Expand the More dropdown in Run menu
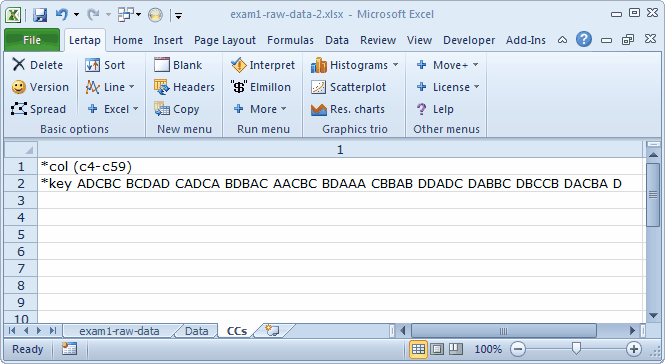Screen dimensions: 665x364 (284, 109)
